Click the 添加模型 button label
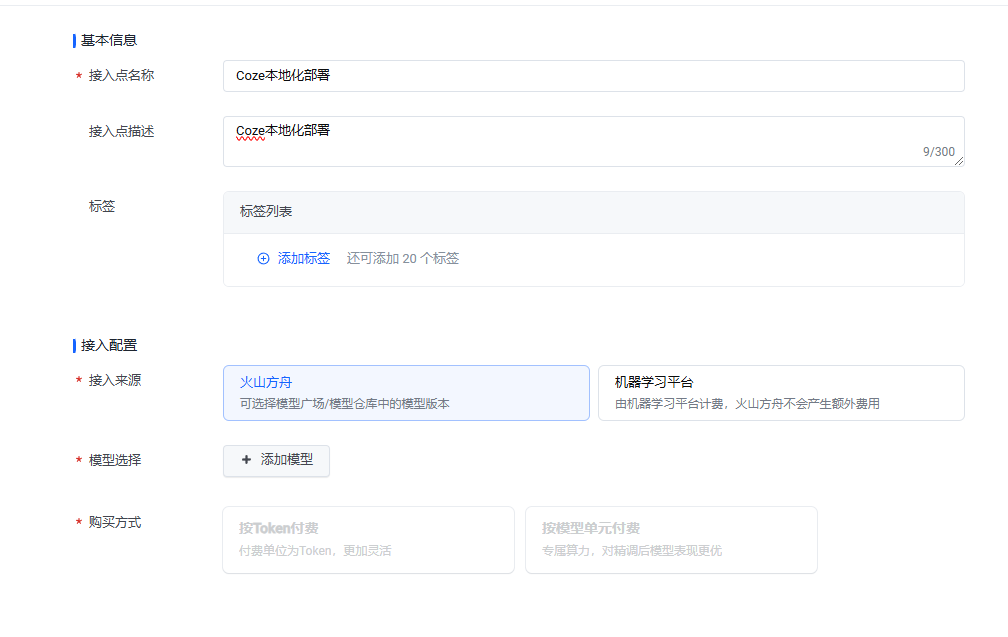Viewport: 1008px width, 637px height. pos(287,460)
